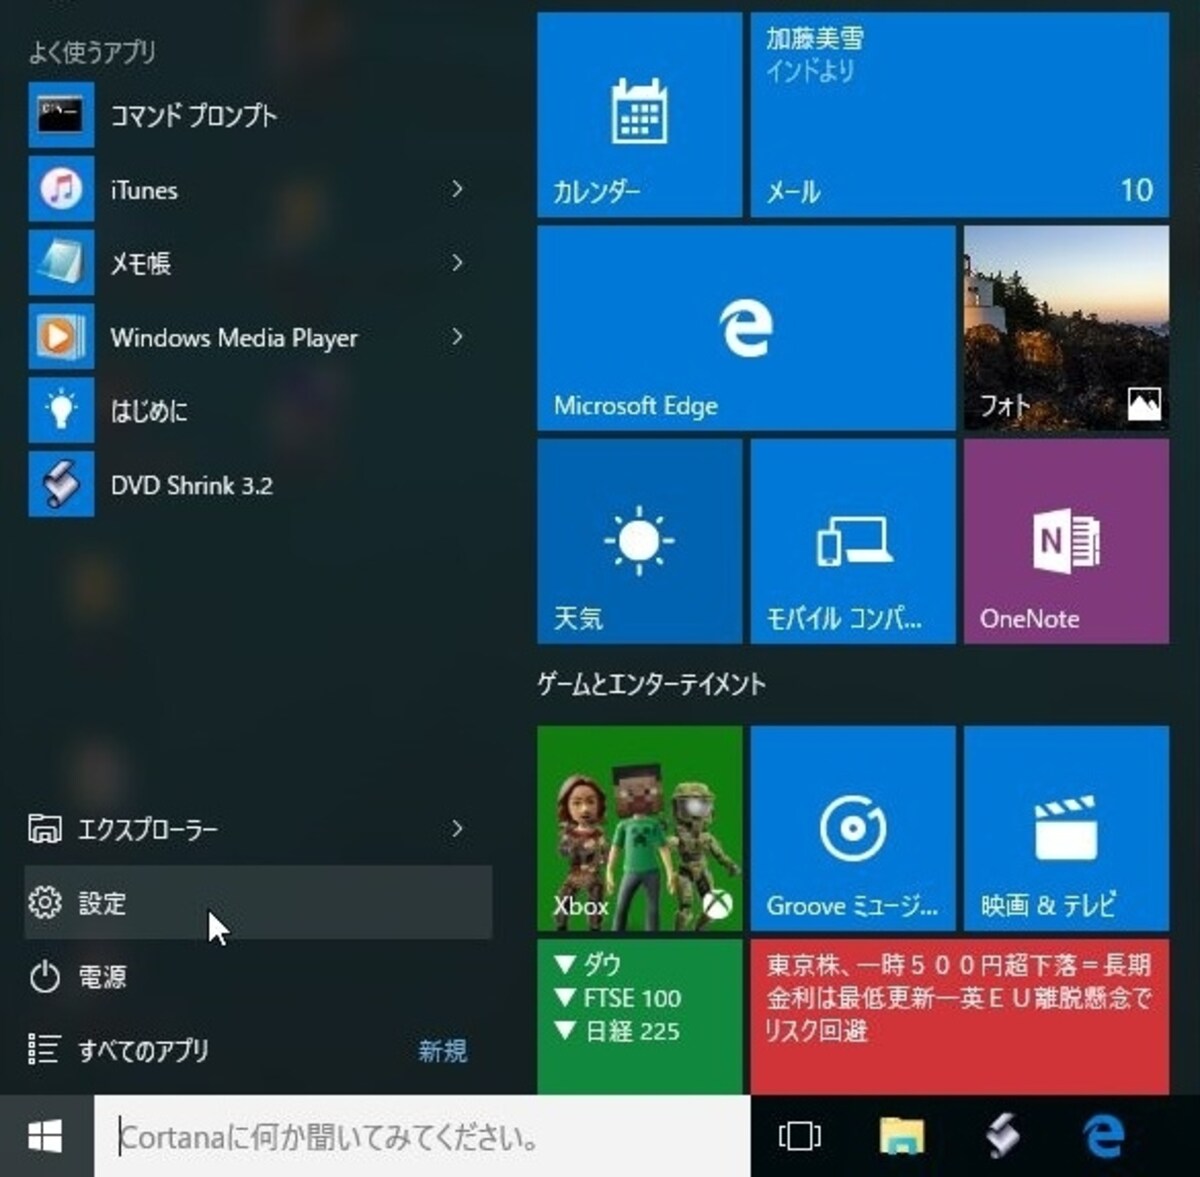Open the 映画 & テレビ tile
The height and width of the screenshot is (1177, 1200).
pos(1066,828)
